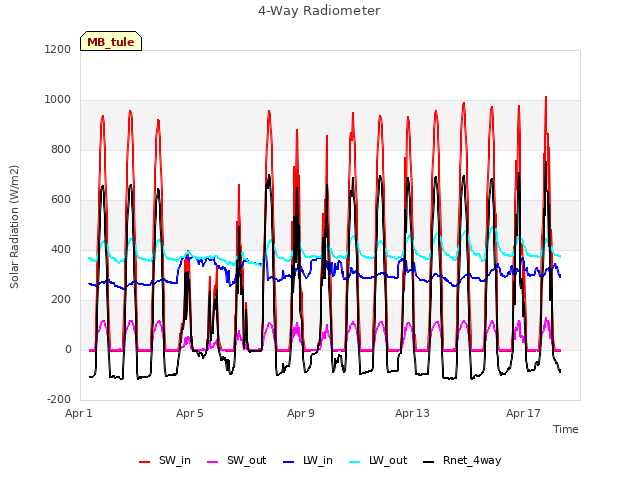Click the red SW_in legend swatch
Screen dimensions: 640x480
click(x=144, y=462)
